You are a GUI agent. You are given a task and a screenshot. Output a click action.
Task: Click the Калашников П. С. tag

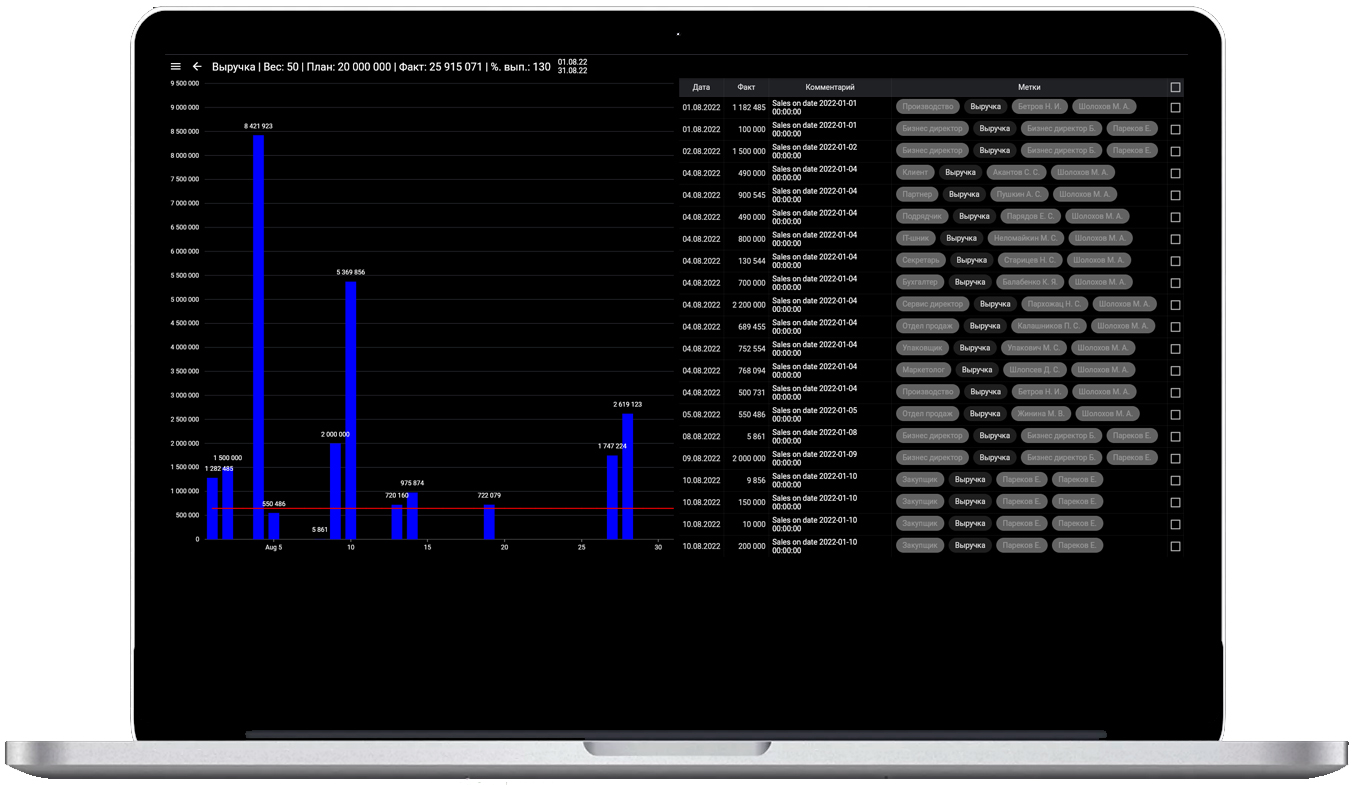click(x=1047, y=326)
